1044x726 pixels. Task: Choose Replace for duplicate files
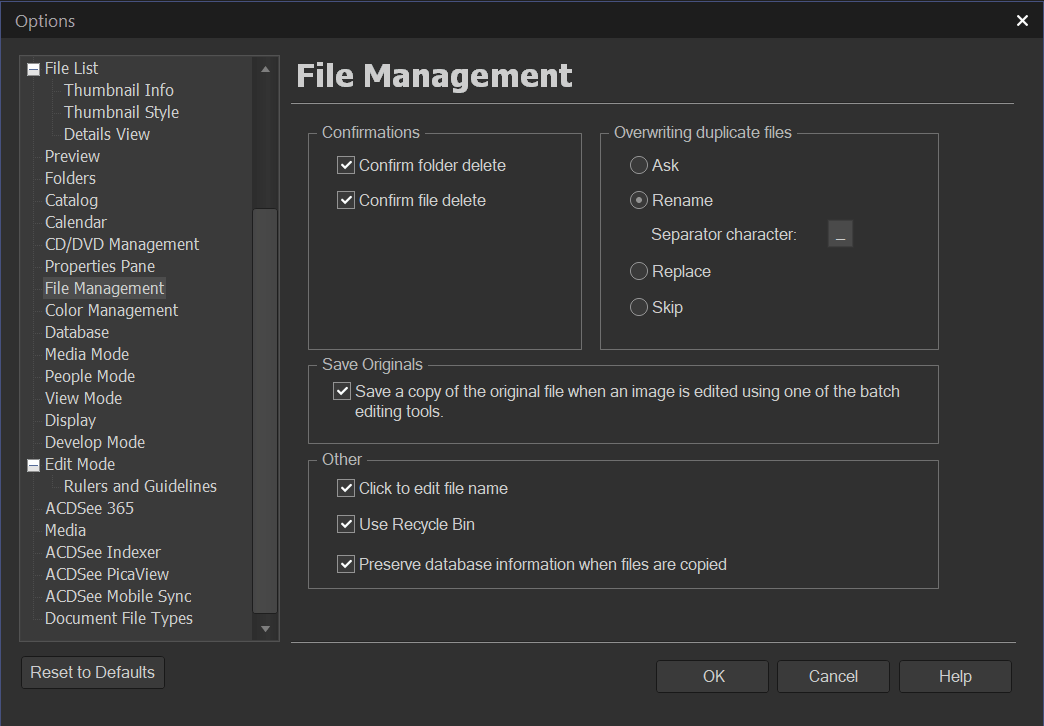[x=639, y=271]
